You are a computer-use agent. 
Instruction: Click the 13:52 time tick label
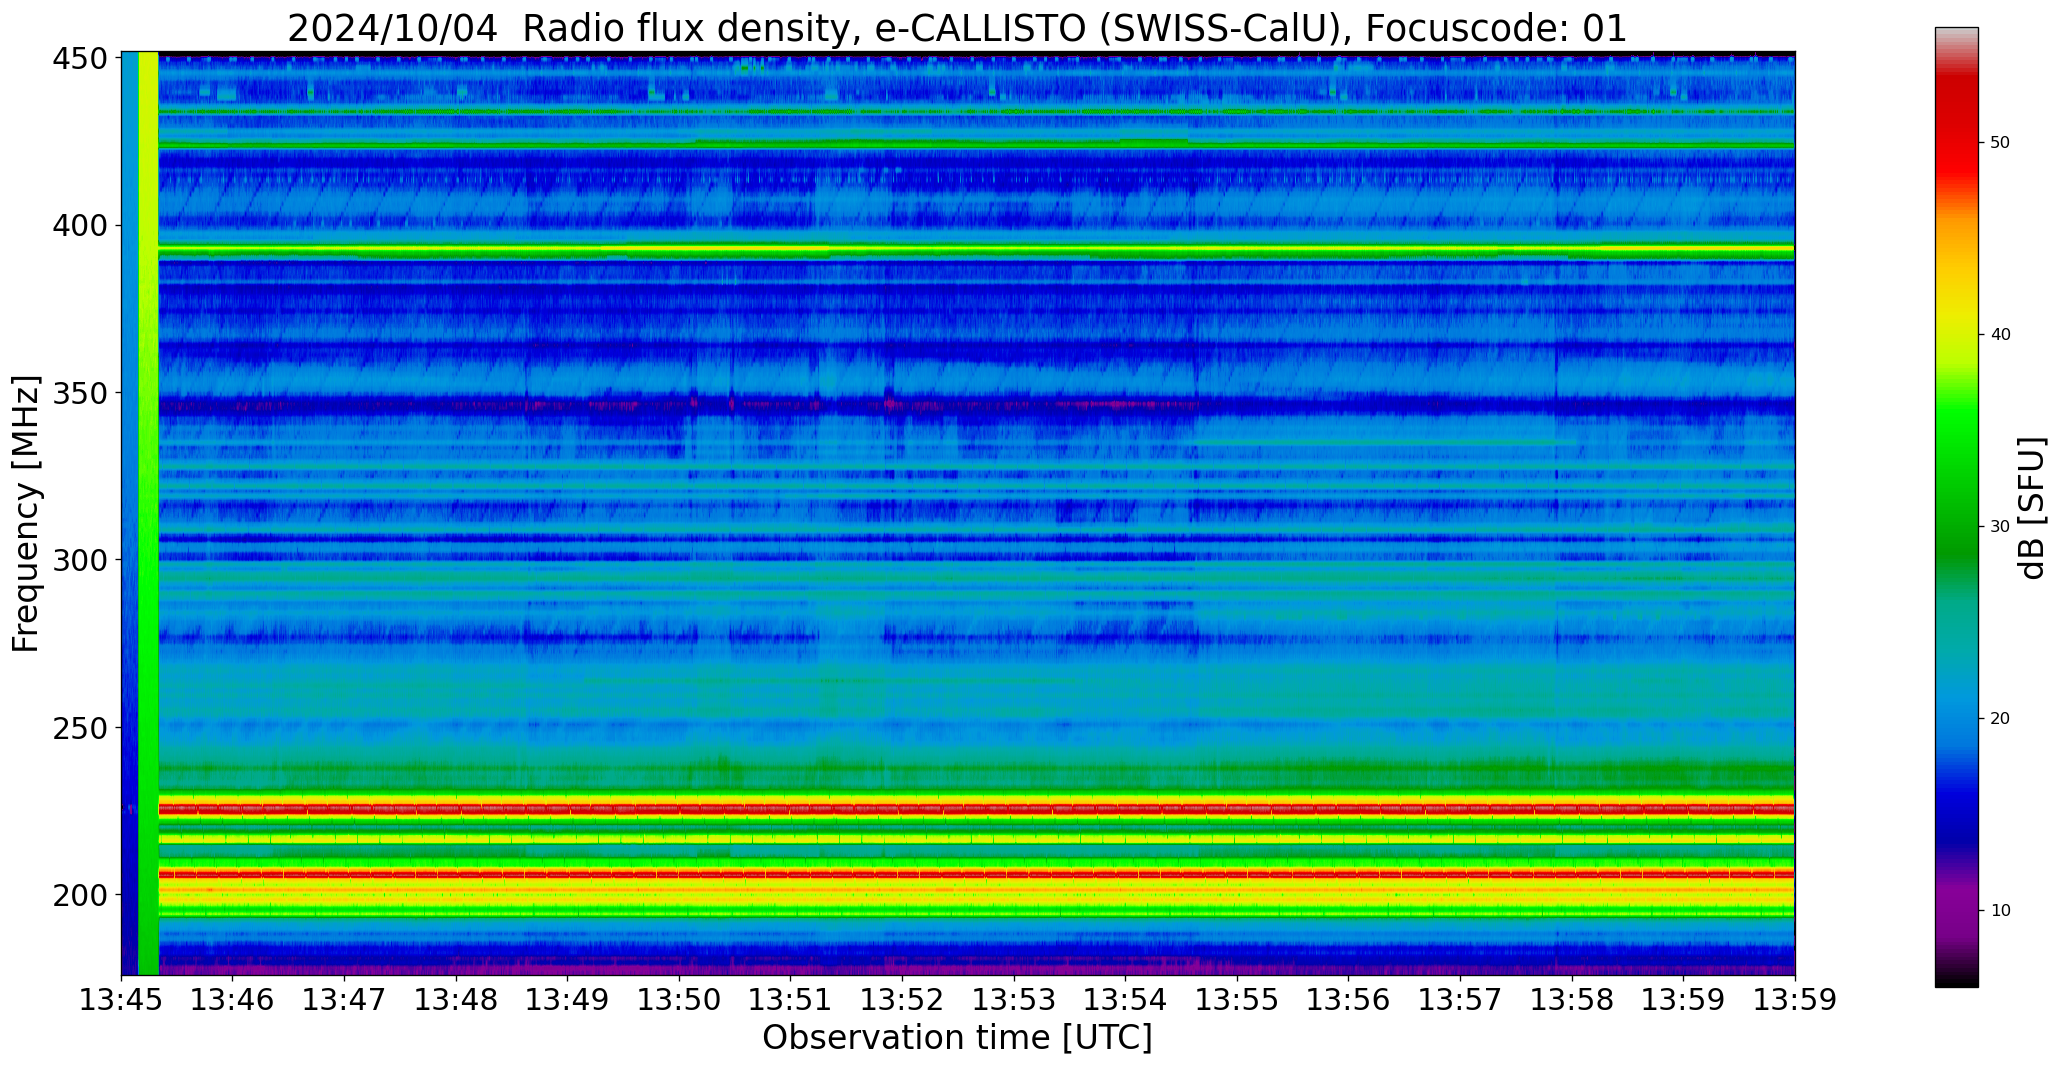(x=903, y=1000)
